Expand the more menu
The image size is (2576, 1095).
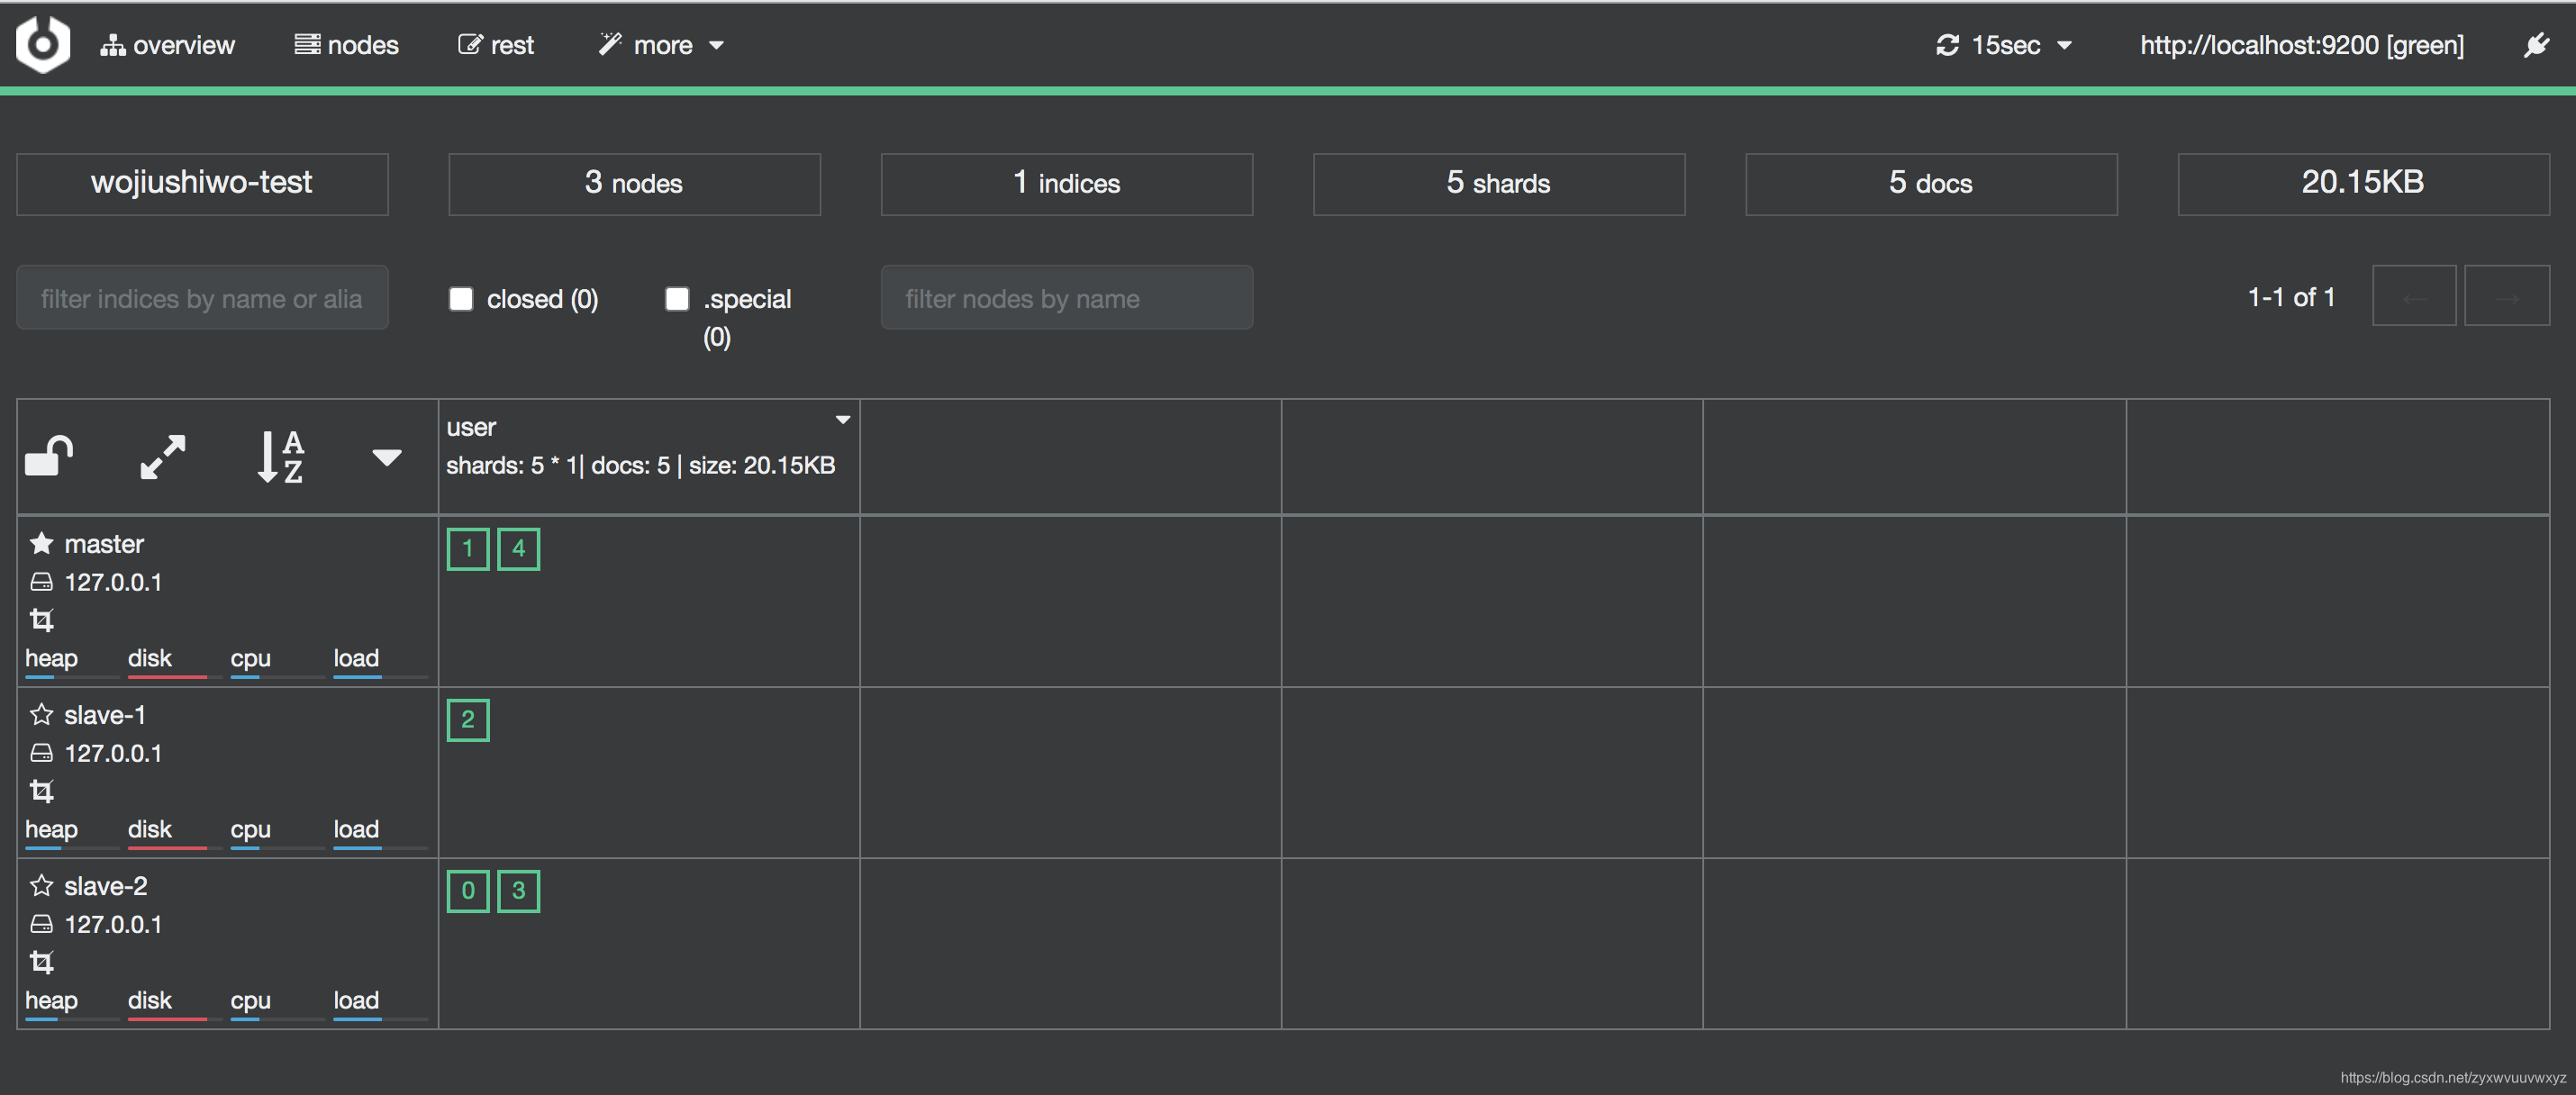(x=661, y=45)
